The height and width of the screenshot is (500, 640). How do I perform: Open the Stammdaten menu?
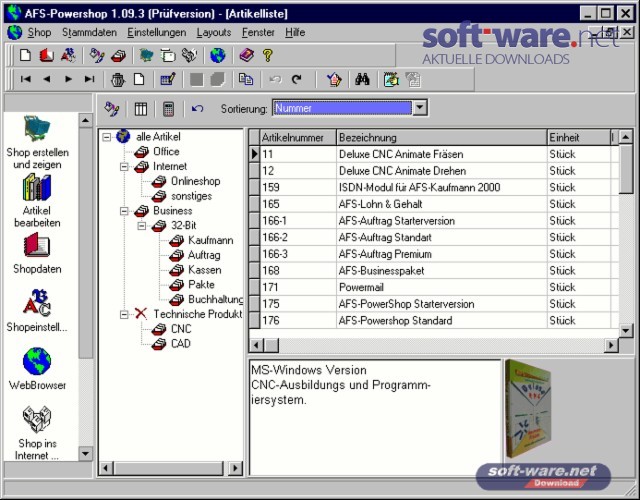[89, 32]
